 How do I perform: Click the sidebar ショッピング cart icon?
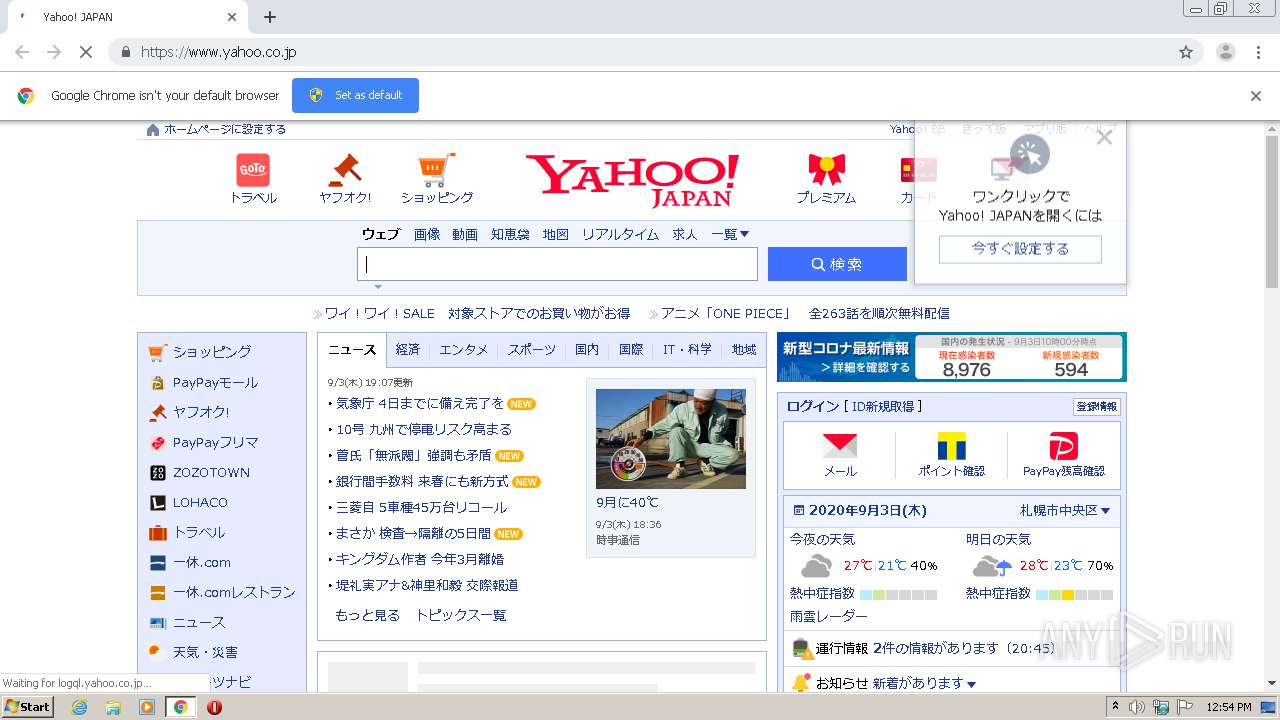[x=157, y=352]
